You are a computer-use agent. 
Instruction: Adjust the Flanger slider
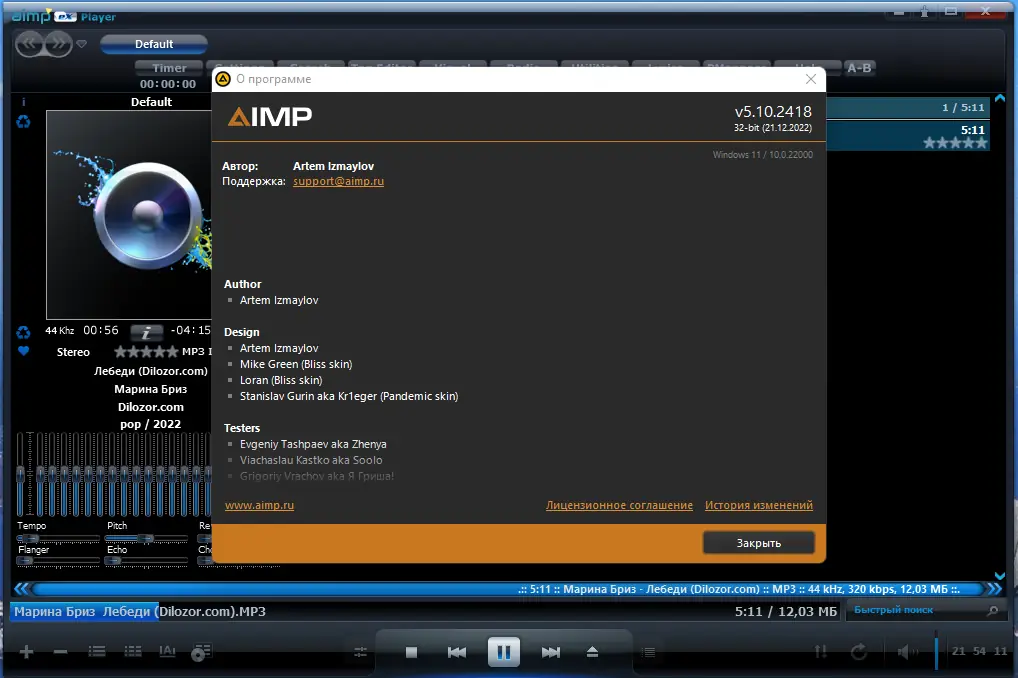(58, 561)
